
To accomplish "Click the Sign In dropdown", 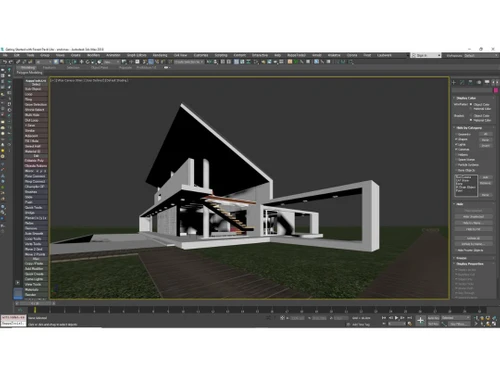I will coord(426,55).
